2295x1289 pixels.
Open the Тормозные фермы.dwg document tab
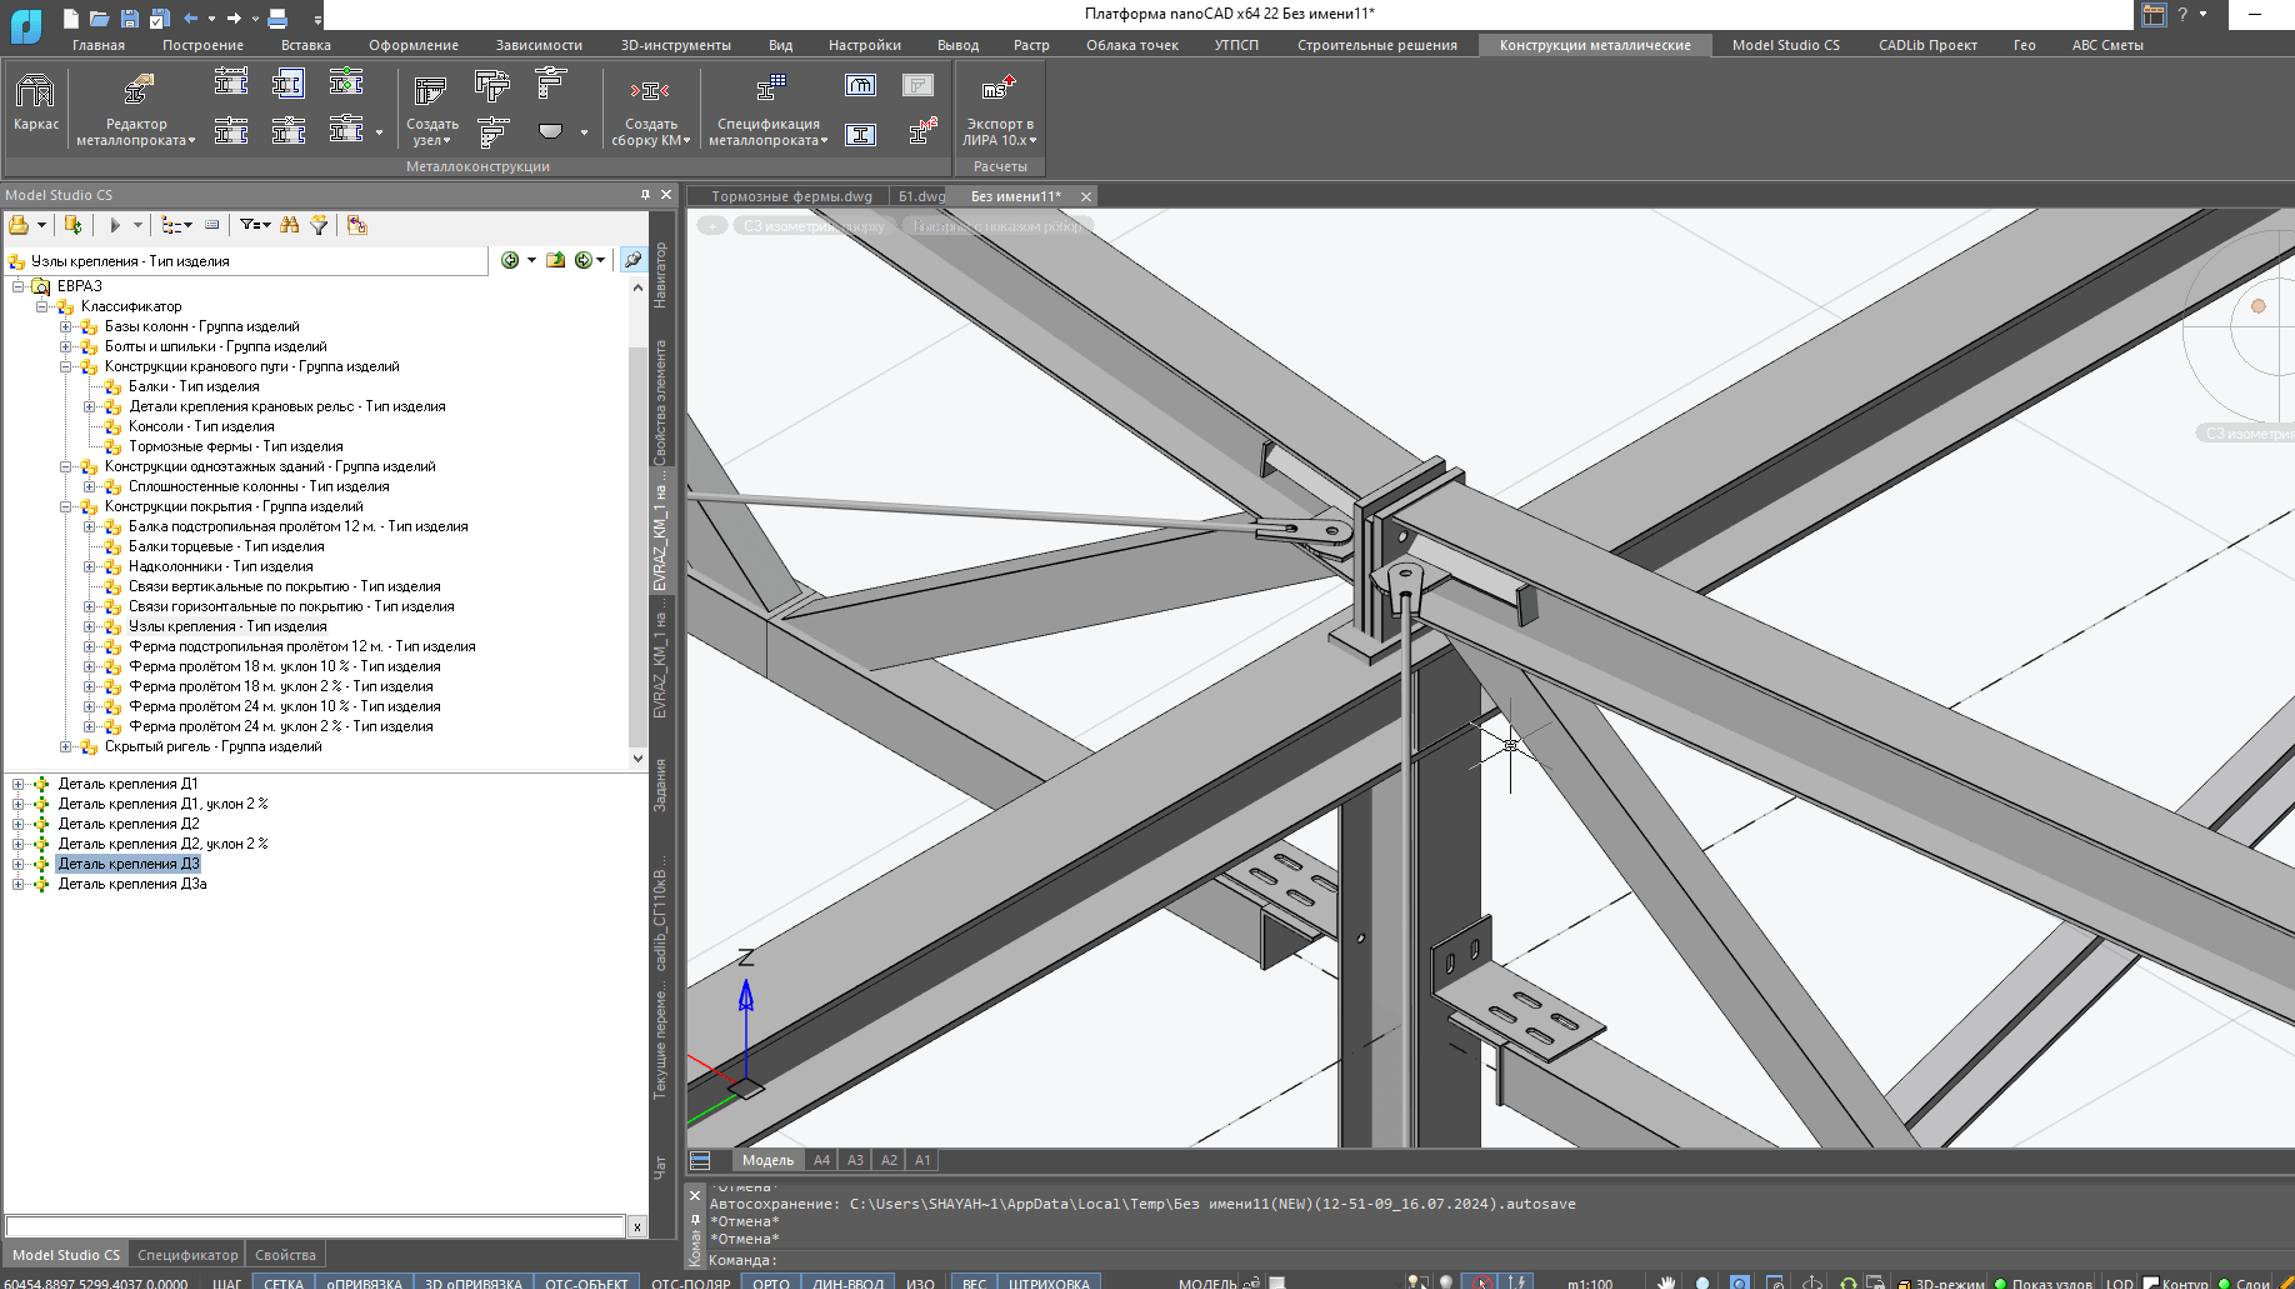(791, 196)
